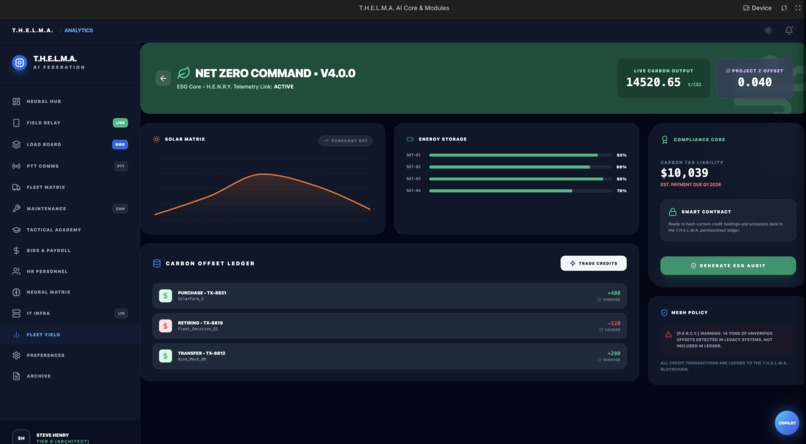Viewport: 806px width, 444px height.
Task: Click the "-120" ledger amount
Action: click(x=614, y=324)
